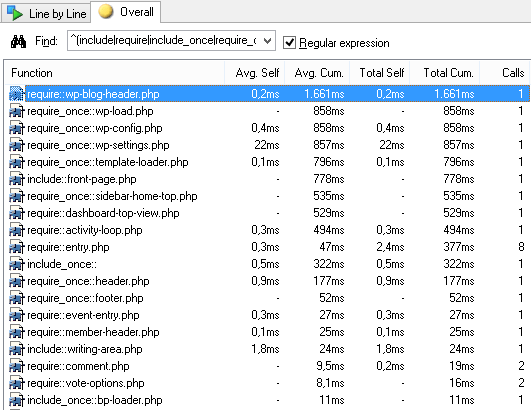Screen dimensions: 531x410
Task: Switch to the Line by Line tab
Action: (46, 13)
